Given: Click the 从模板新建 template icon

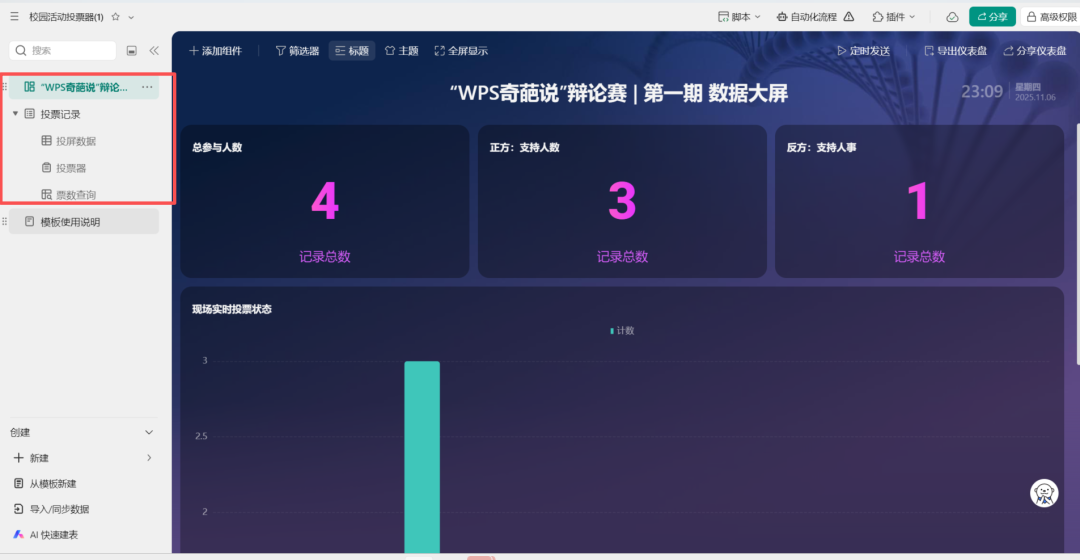Looking at the screenshot, I should 19,484.
